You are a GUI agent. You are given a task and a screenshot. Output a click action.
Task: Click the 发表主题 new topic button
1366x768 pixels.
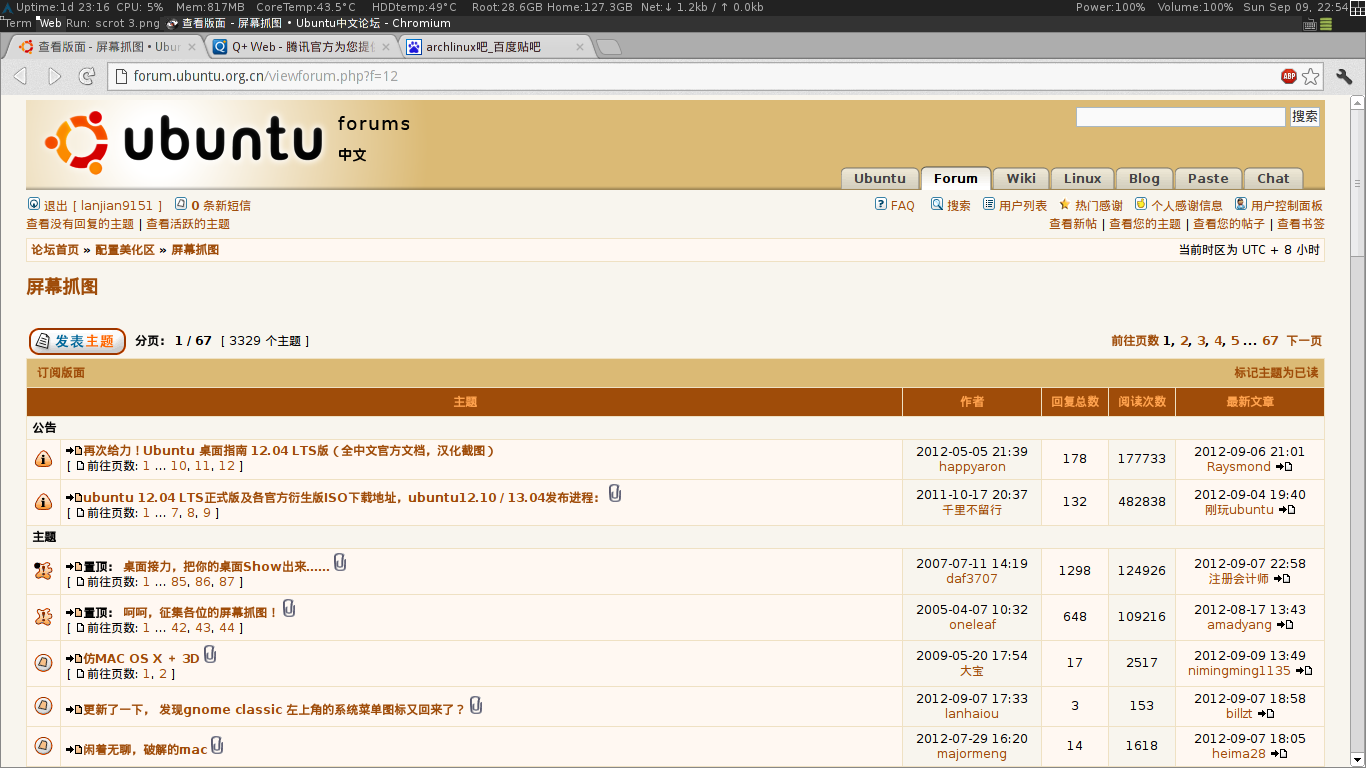77,341
